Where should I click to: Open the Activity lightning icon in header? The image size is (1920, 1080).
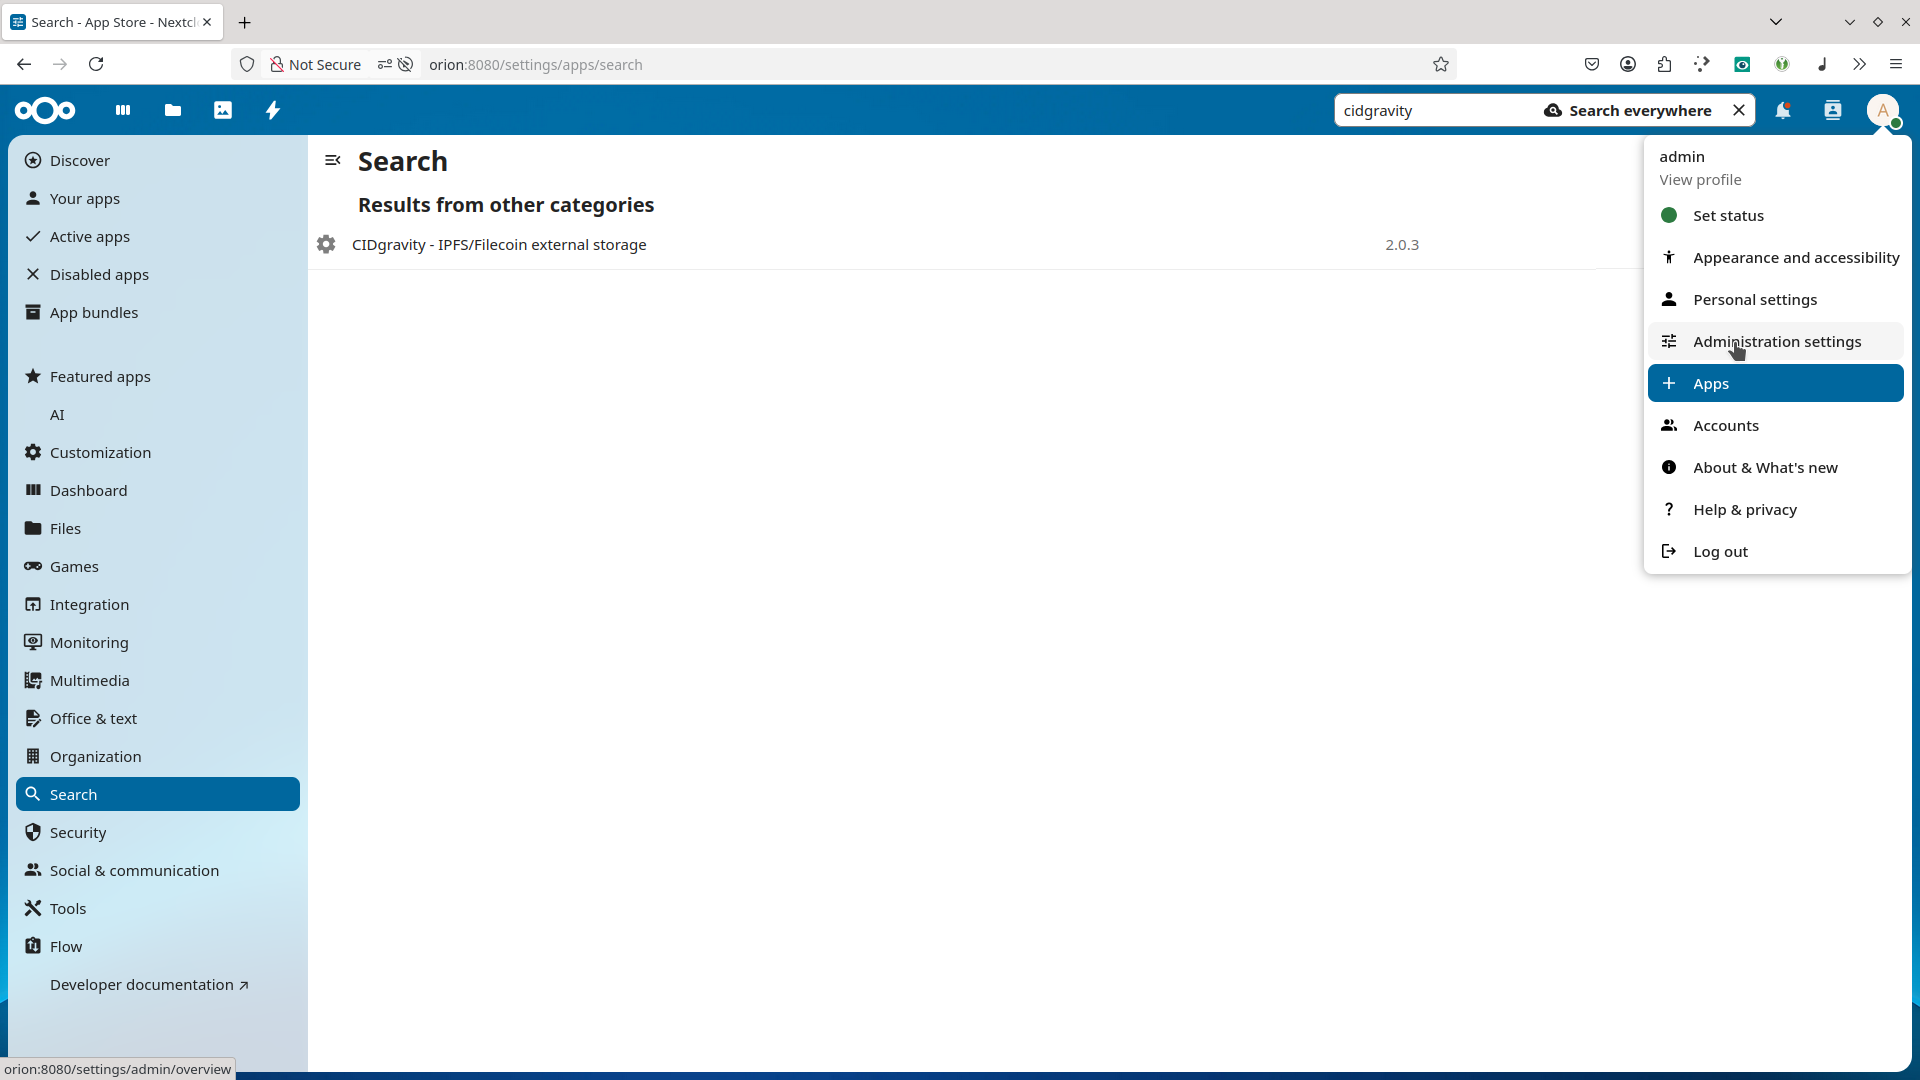point(273,110)
